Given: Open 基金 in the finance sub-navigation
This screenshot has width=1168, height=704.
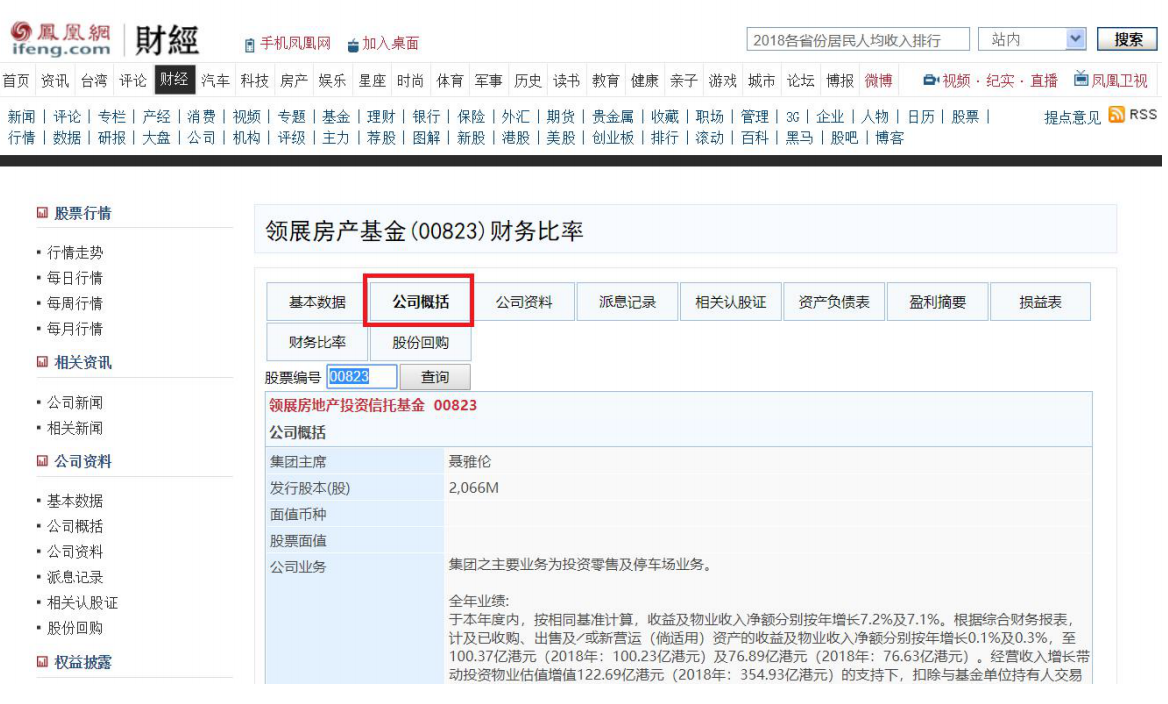Looking at the screenshot, I should (x=336, y=116).
